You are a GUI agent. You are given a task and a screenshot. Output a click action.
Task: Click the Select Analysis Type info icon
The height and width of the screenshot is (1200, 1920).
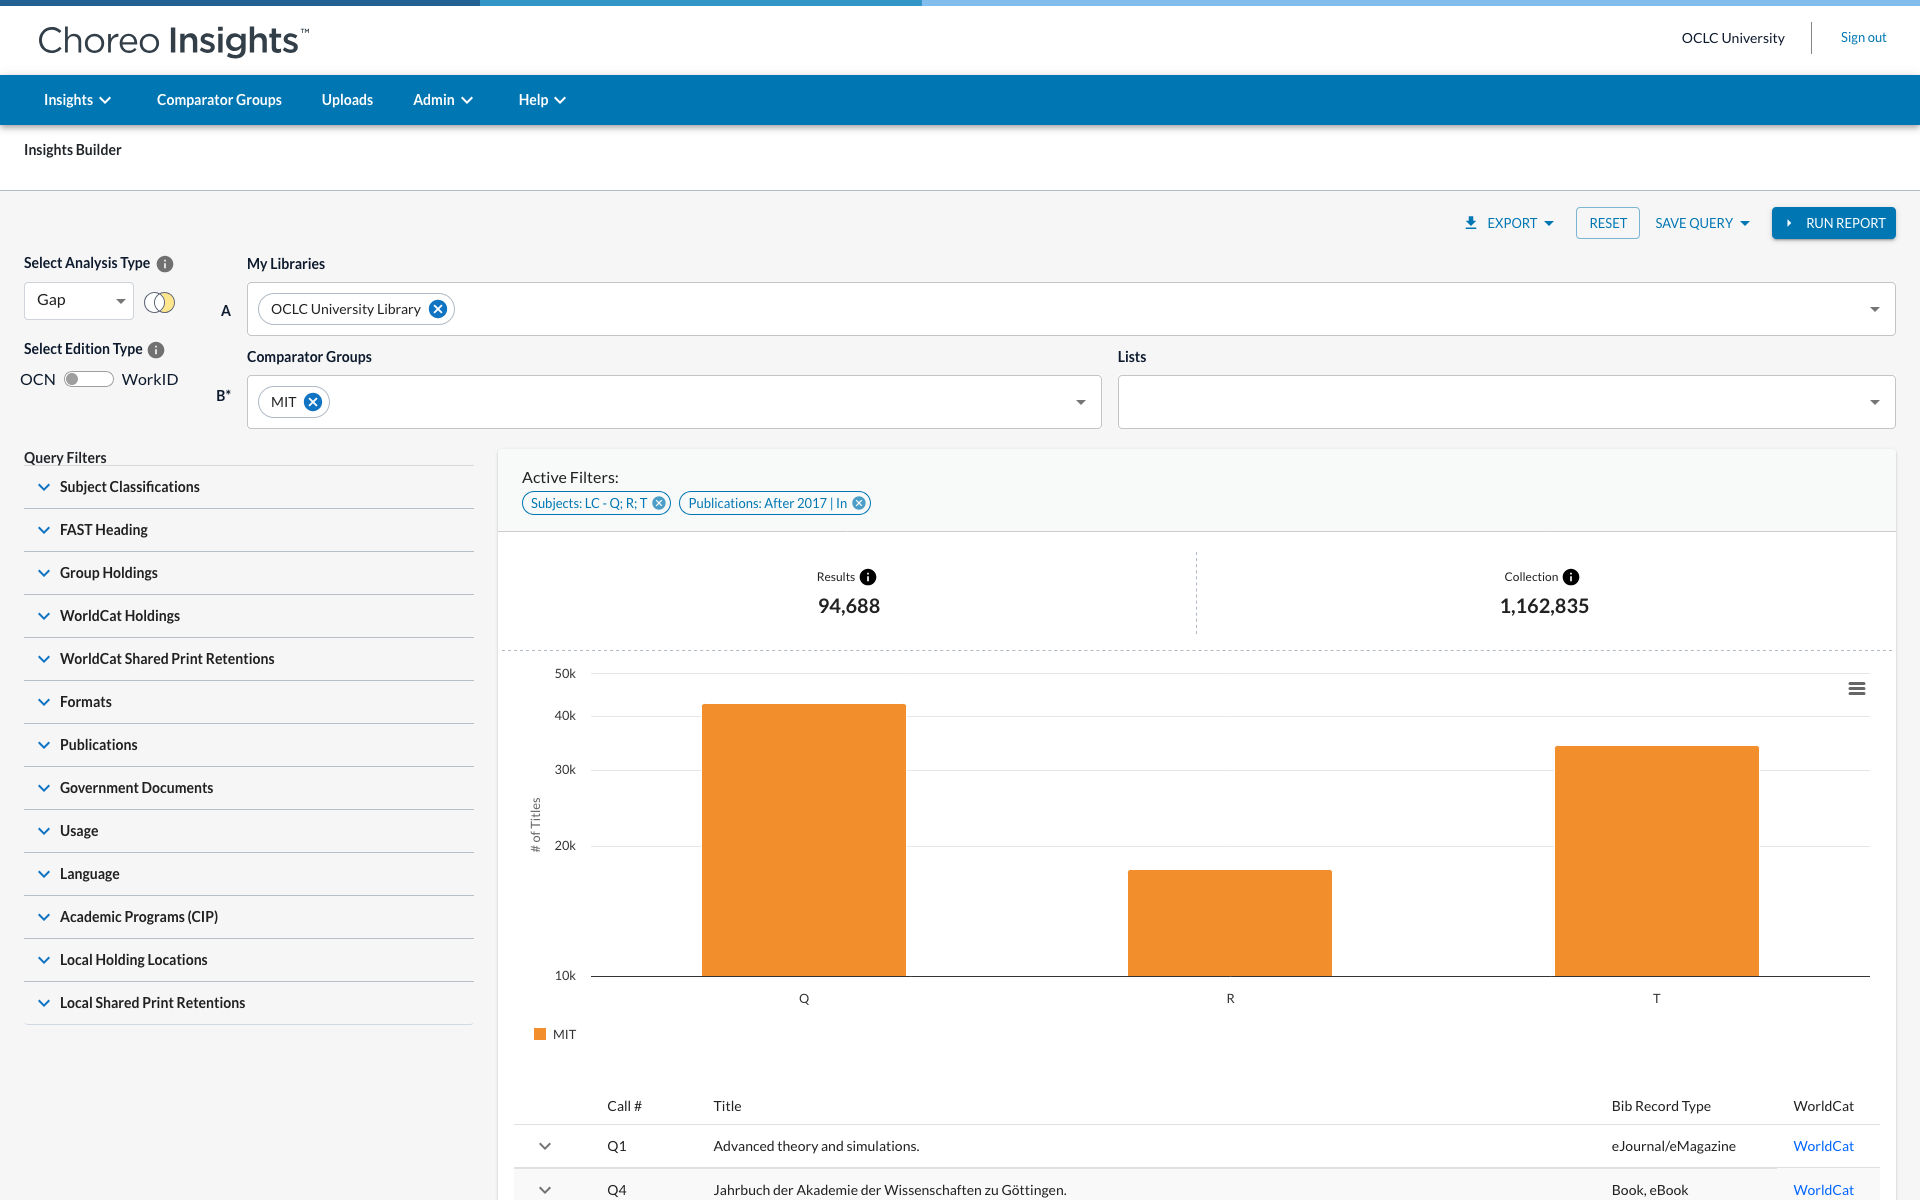pos(165,264)
